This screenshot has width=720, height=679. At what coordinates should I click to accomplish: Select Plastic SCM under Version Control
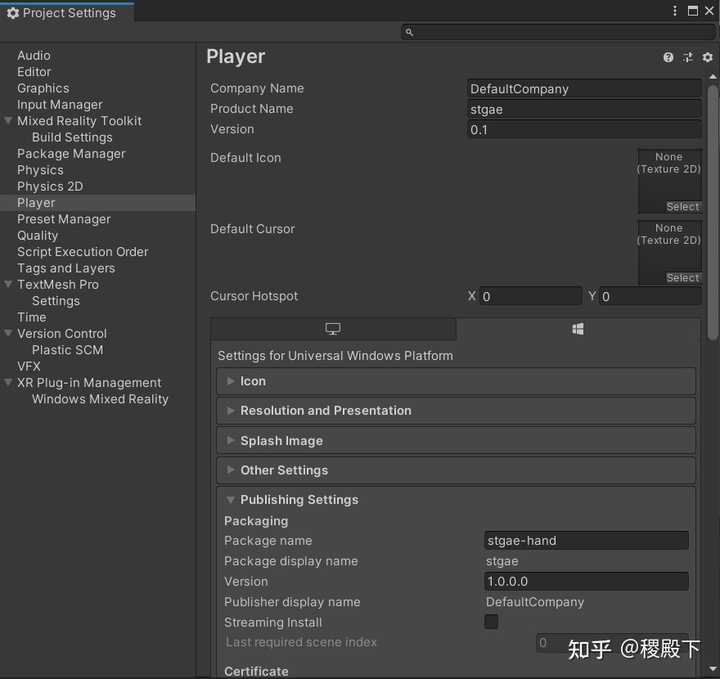[x=68, y=350]
